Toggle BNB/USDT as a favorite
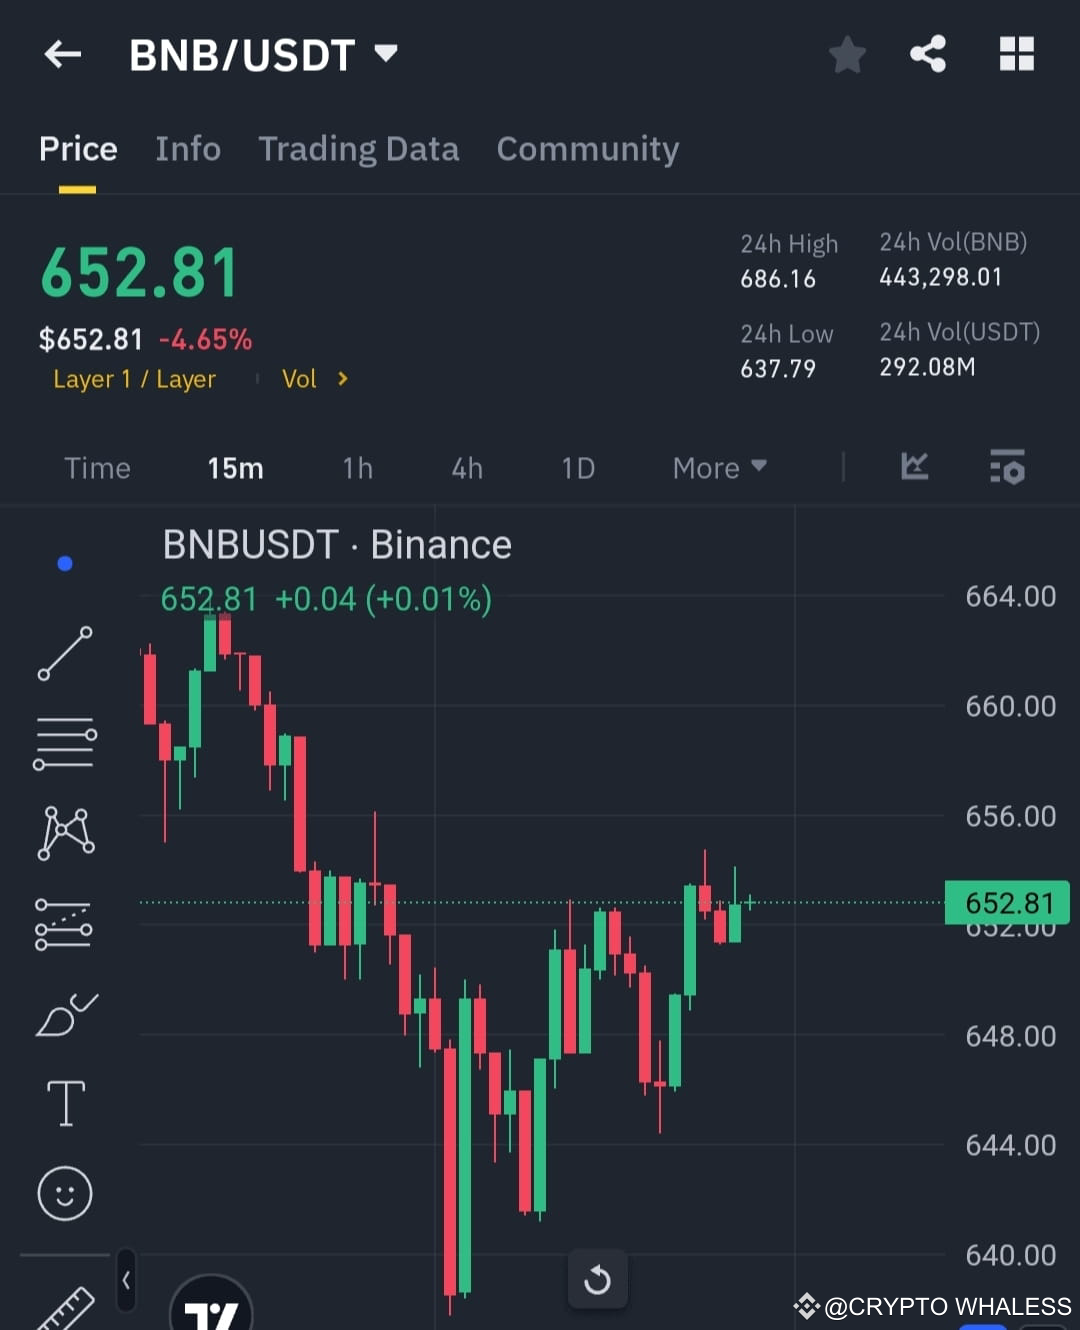 click(847, 55)
